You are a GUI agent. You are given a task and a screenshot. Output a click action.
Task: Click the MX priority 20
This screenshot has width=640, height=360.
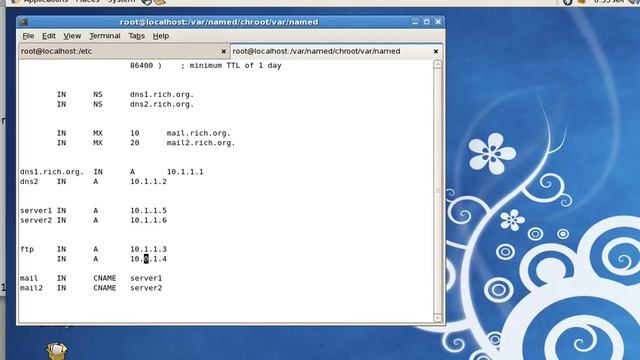point(135,143)
